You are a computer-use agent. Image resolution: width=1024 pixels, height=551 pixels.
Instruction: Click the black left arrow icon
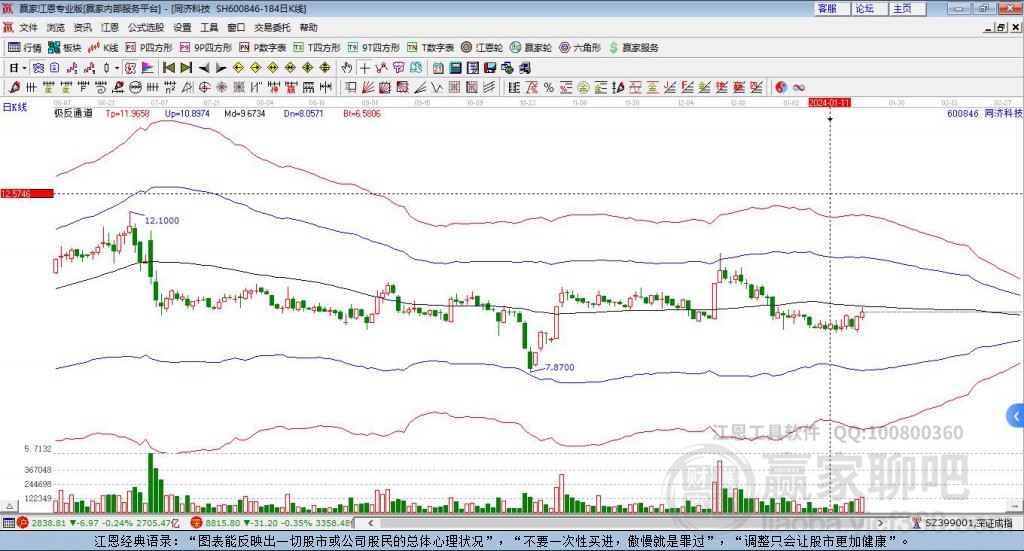click(x=204, y=68)
